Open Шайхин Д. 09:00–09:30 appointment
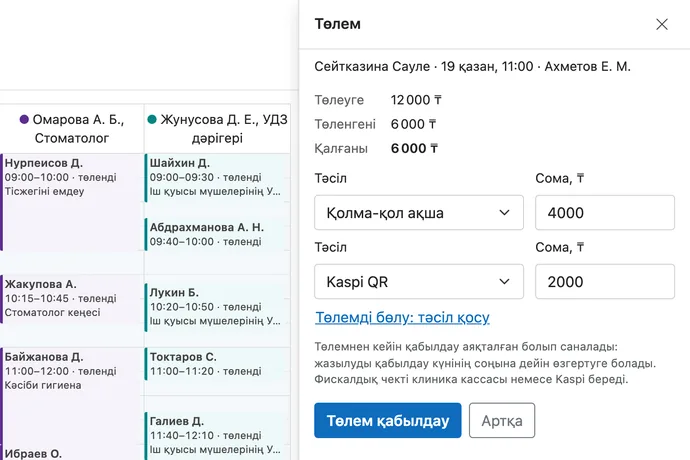Image resolution: width=690 pixels, height=460 pixels. click(x=217, y=178)
